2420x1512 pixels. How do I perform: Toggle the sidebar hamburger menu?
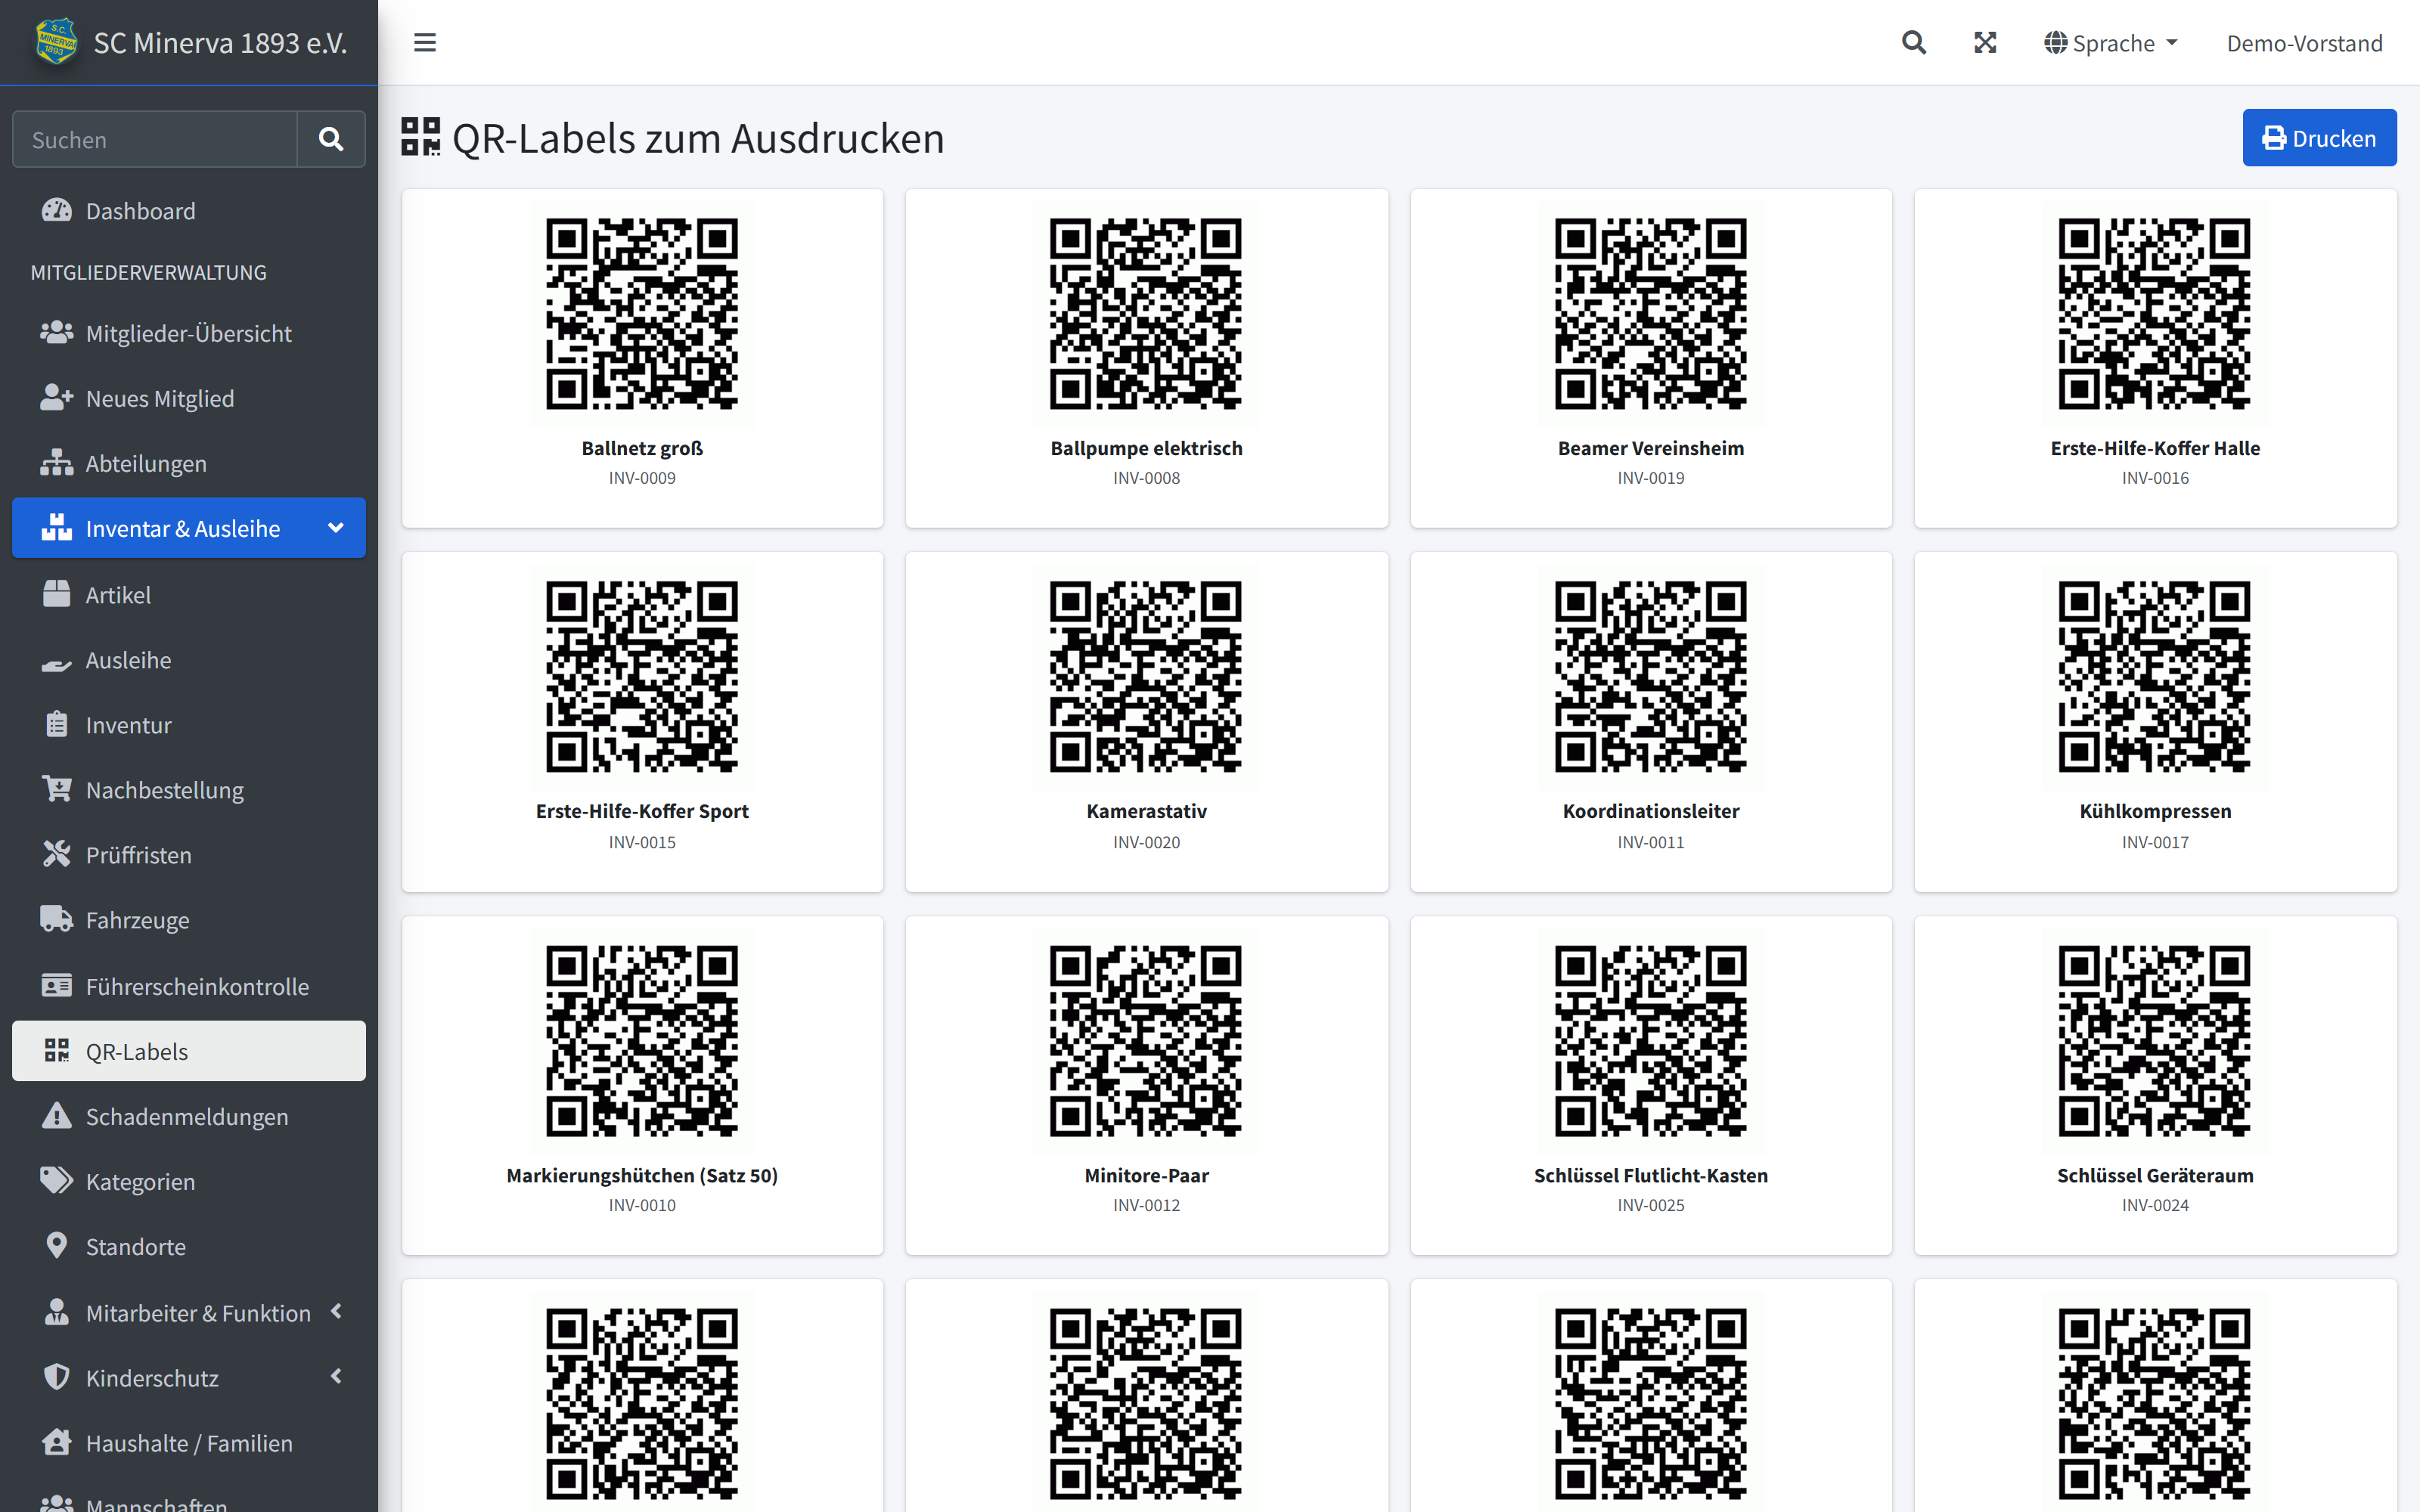[x=425, y=43]
